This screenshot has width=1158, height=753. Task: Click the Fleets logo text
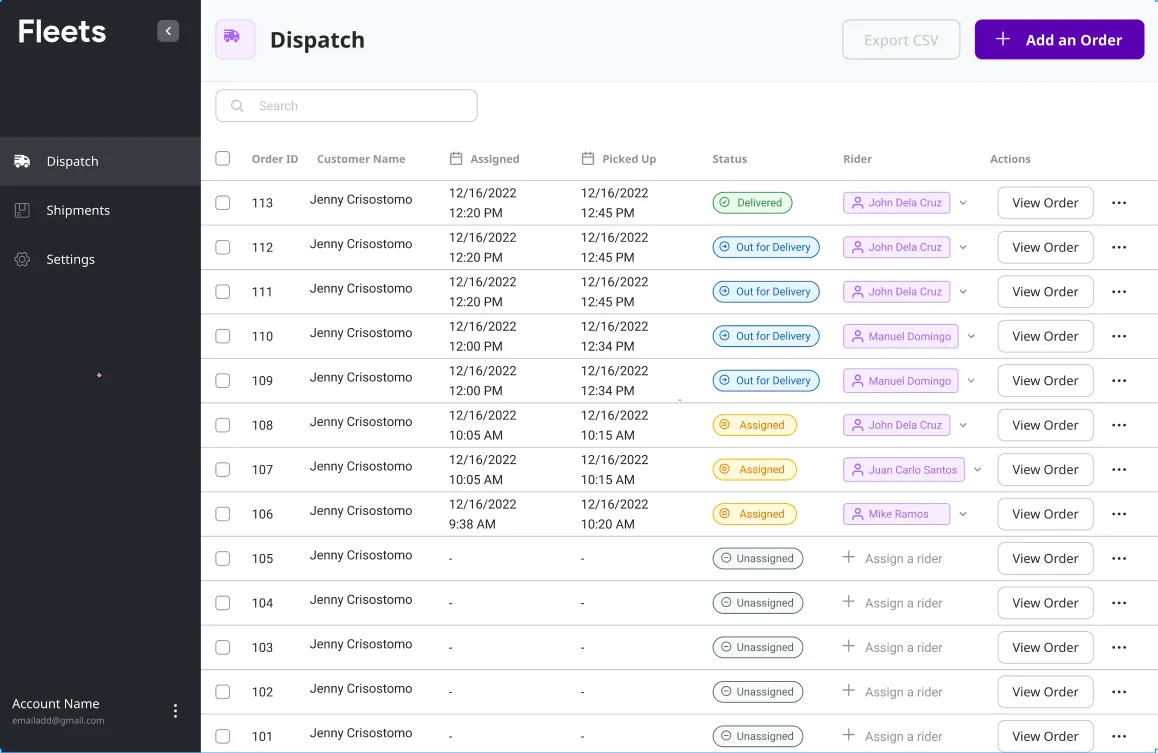click(x=62, y=32)
